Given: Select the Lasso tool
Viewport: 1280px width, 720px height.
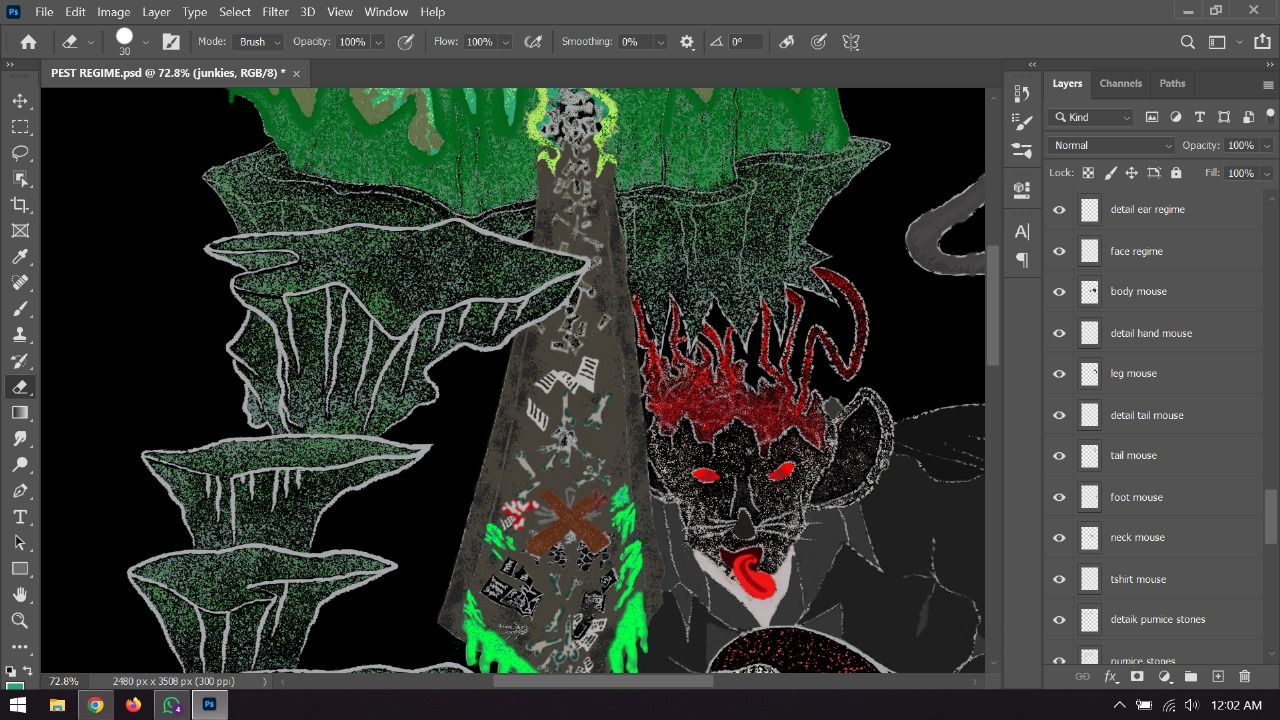Looking at the screenshot, I should 20,153.
